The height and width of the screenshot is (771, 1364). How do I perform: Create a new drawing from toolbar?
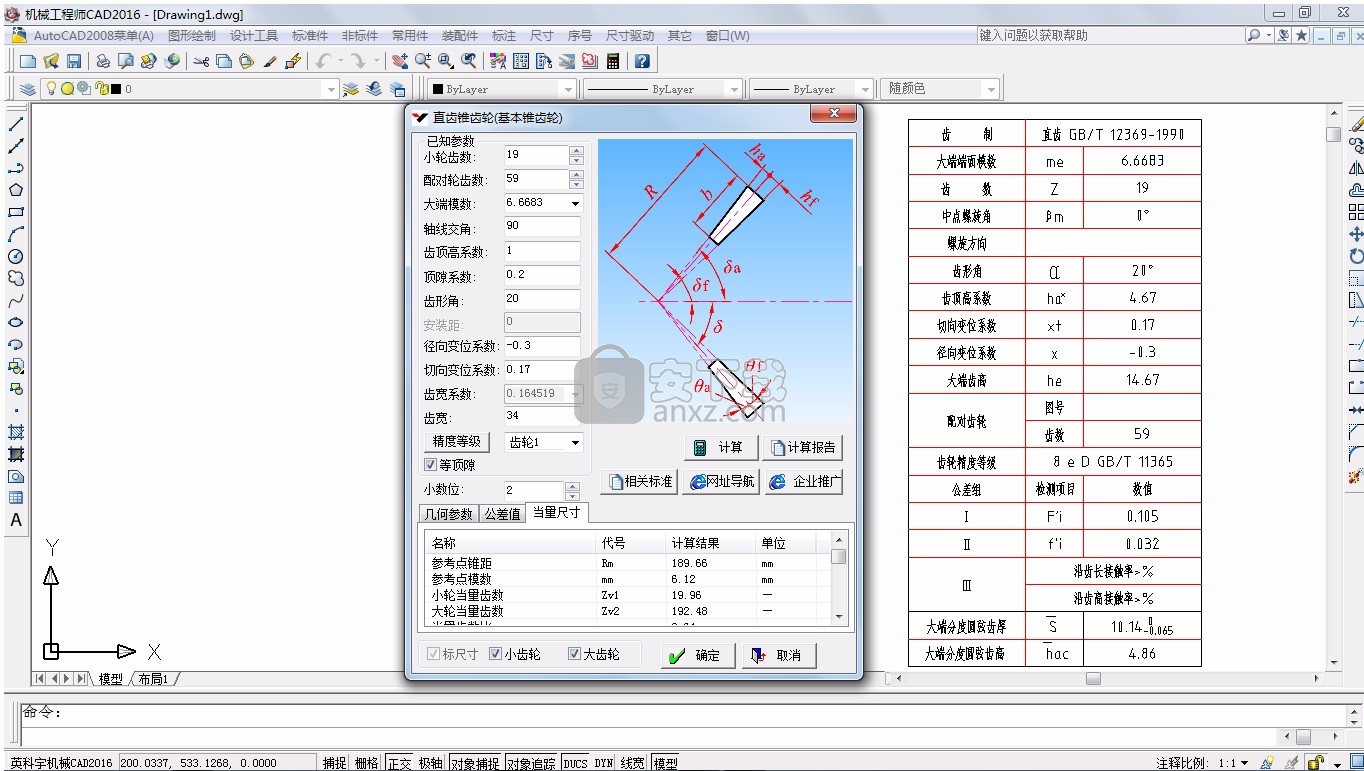point(28,61)
